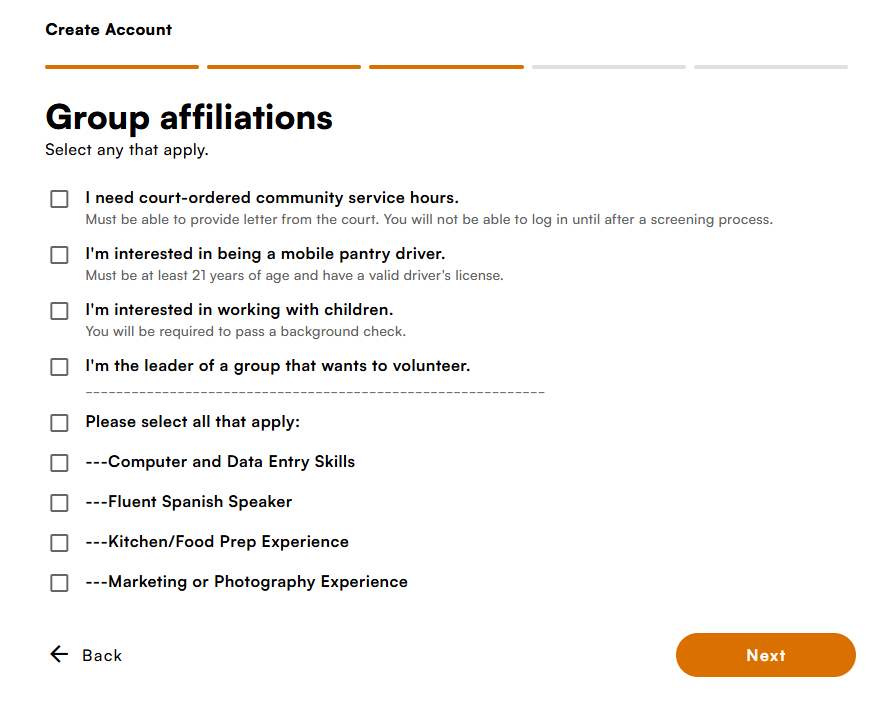Toggle the 'Please select all that apply' checkbox
The width and height of the screenshot is (893, 703).
click(59, 423)
